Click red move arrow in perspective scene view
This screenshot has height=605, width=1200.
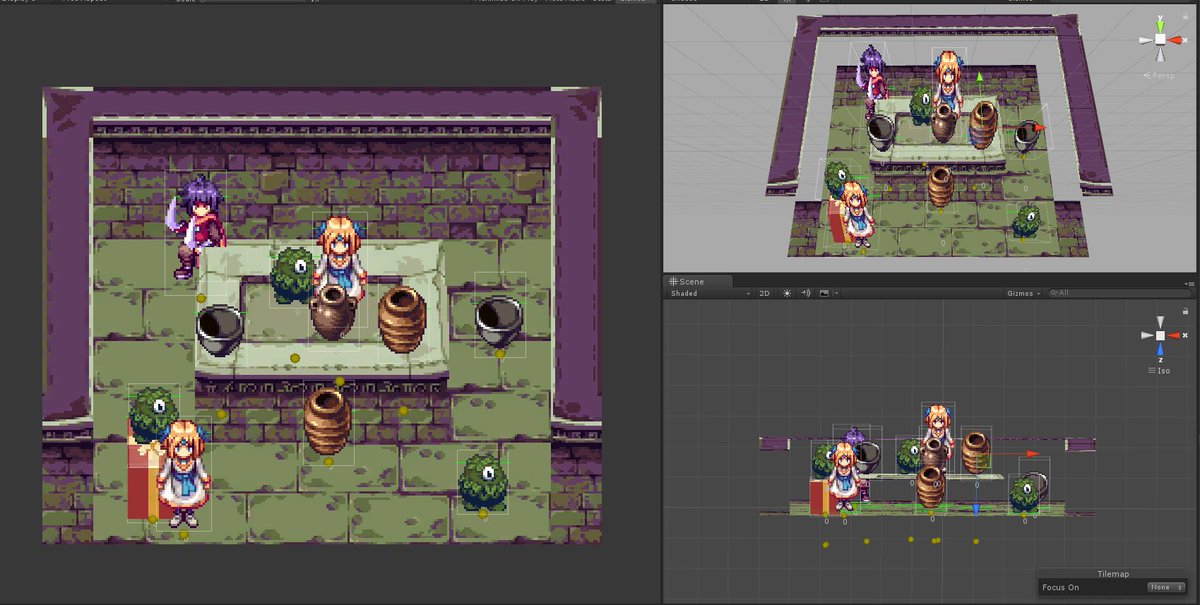[x=1039, y=128]
